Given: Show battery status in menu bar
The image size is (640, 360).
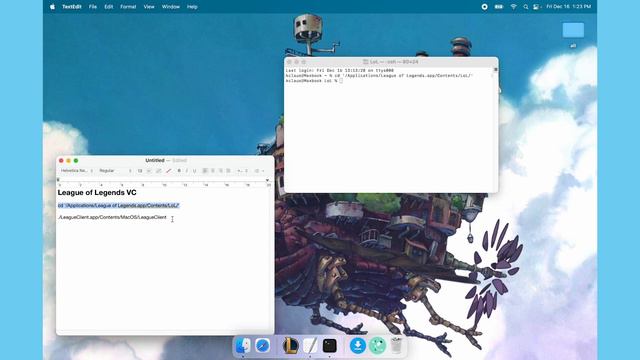Looking at the screenshot, I should (499, 7).
